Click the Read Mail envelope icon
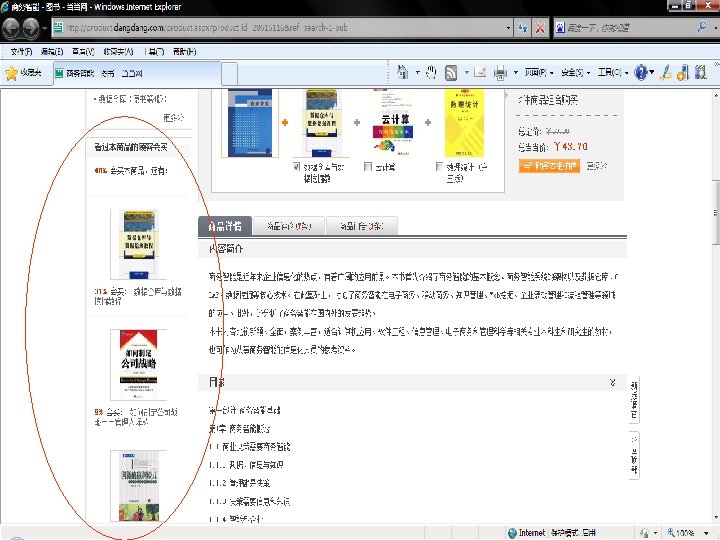 click(x=480, y=72)
